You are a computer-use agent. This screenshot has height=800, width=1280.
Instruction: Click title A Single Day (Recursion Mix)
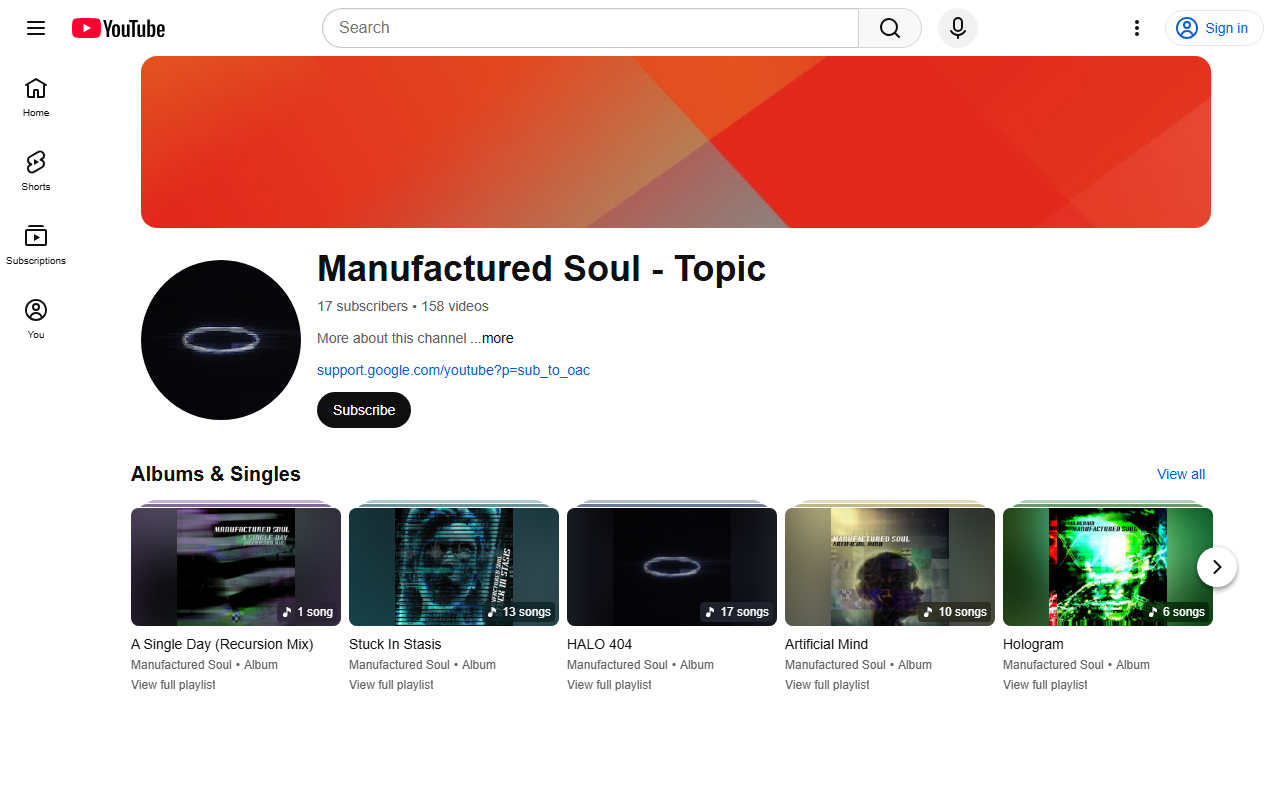pyautogui.click(x=222, y=644)
